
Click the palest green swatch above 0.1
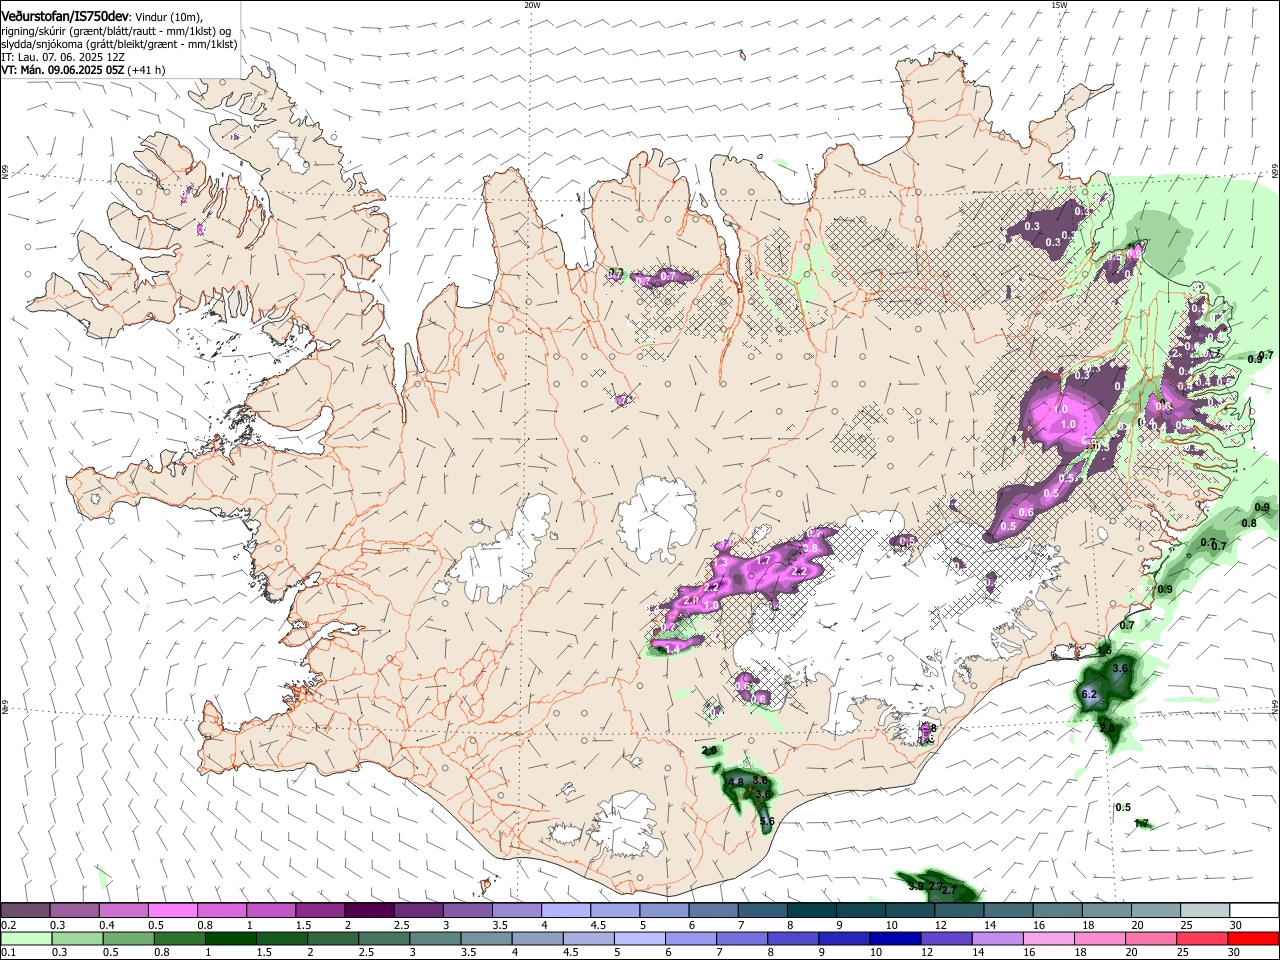click(26, 939)
